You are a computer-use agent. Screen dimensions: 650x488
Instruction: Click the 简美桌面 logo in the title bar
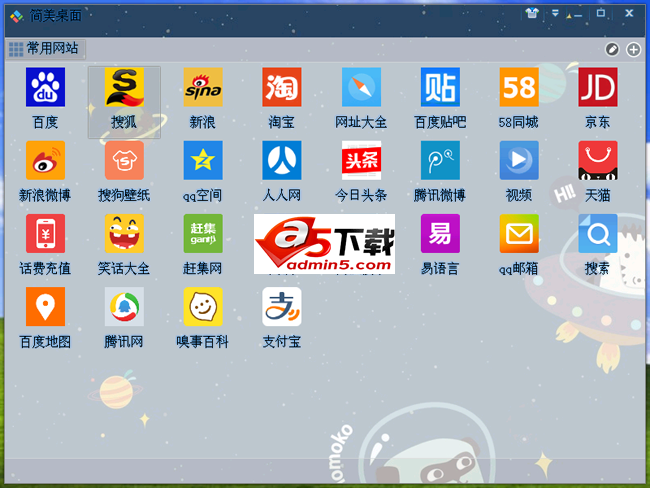(17, 16)
